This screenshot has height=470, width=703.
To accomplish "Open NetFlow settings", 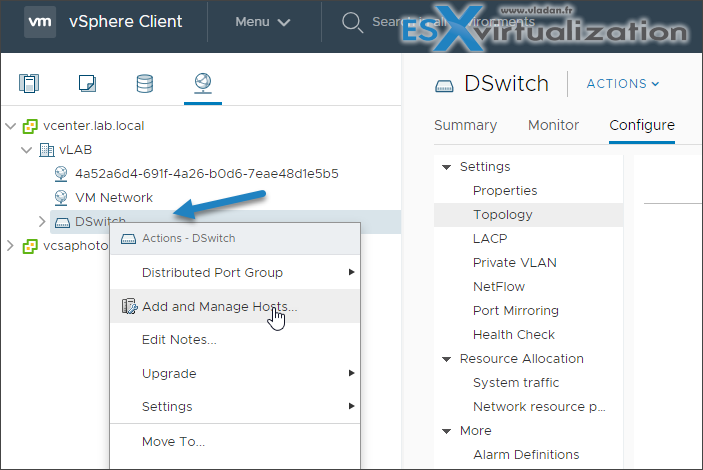I will [x=499, y=287].
